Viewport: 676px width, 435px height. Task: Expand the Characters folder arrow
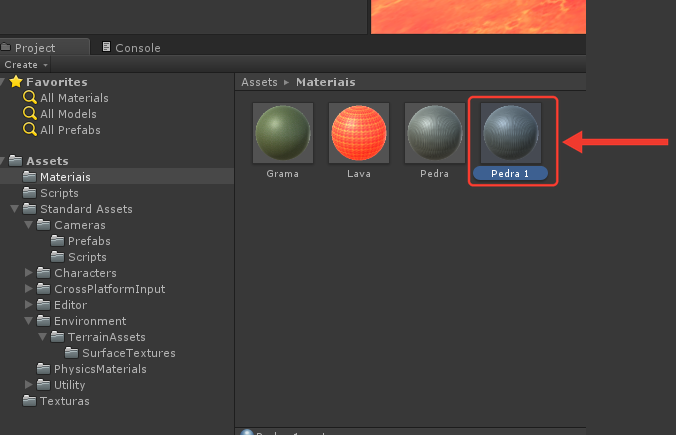[28, 273]
